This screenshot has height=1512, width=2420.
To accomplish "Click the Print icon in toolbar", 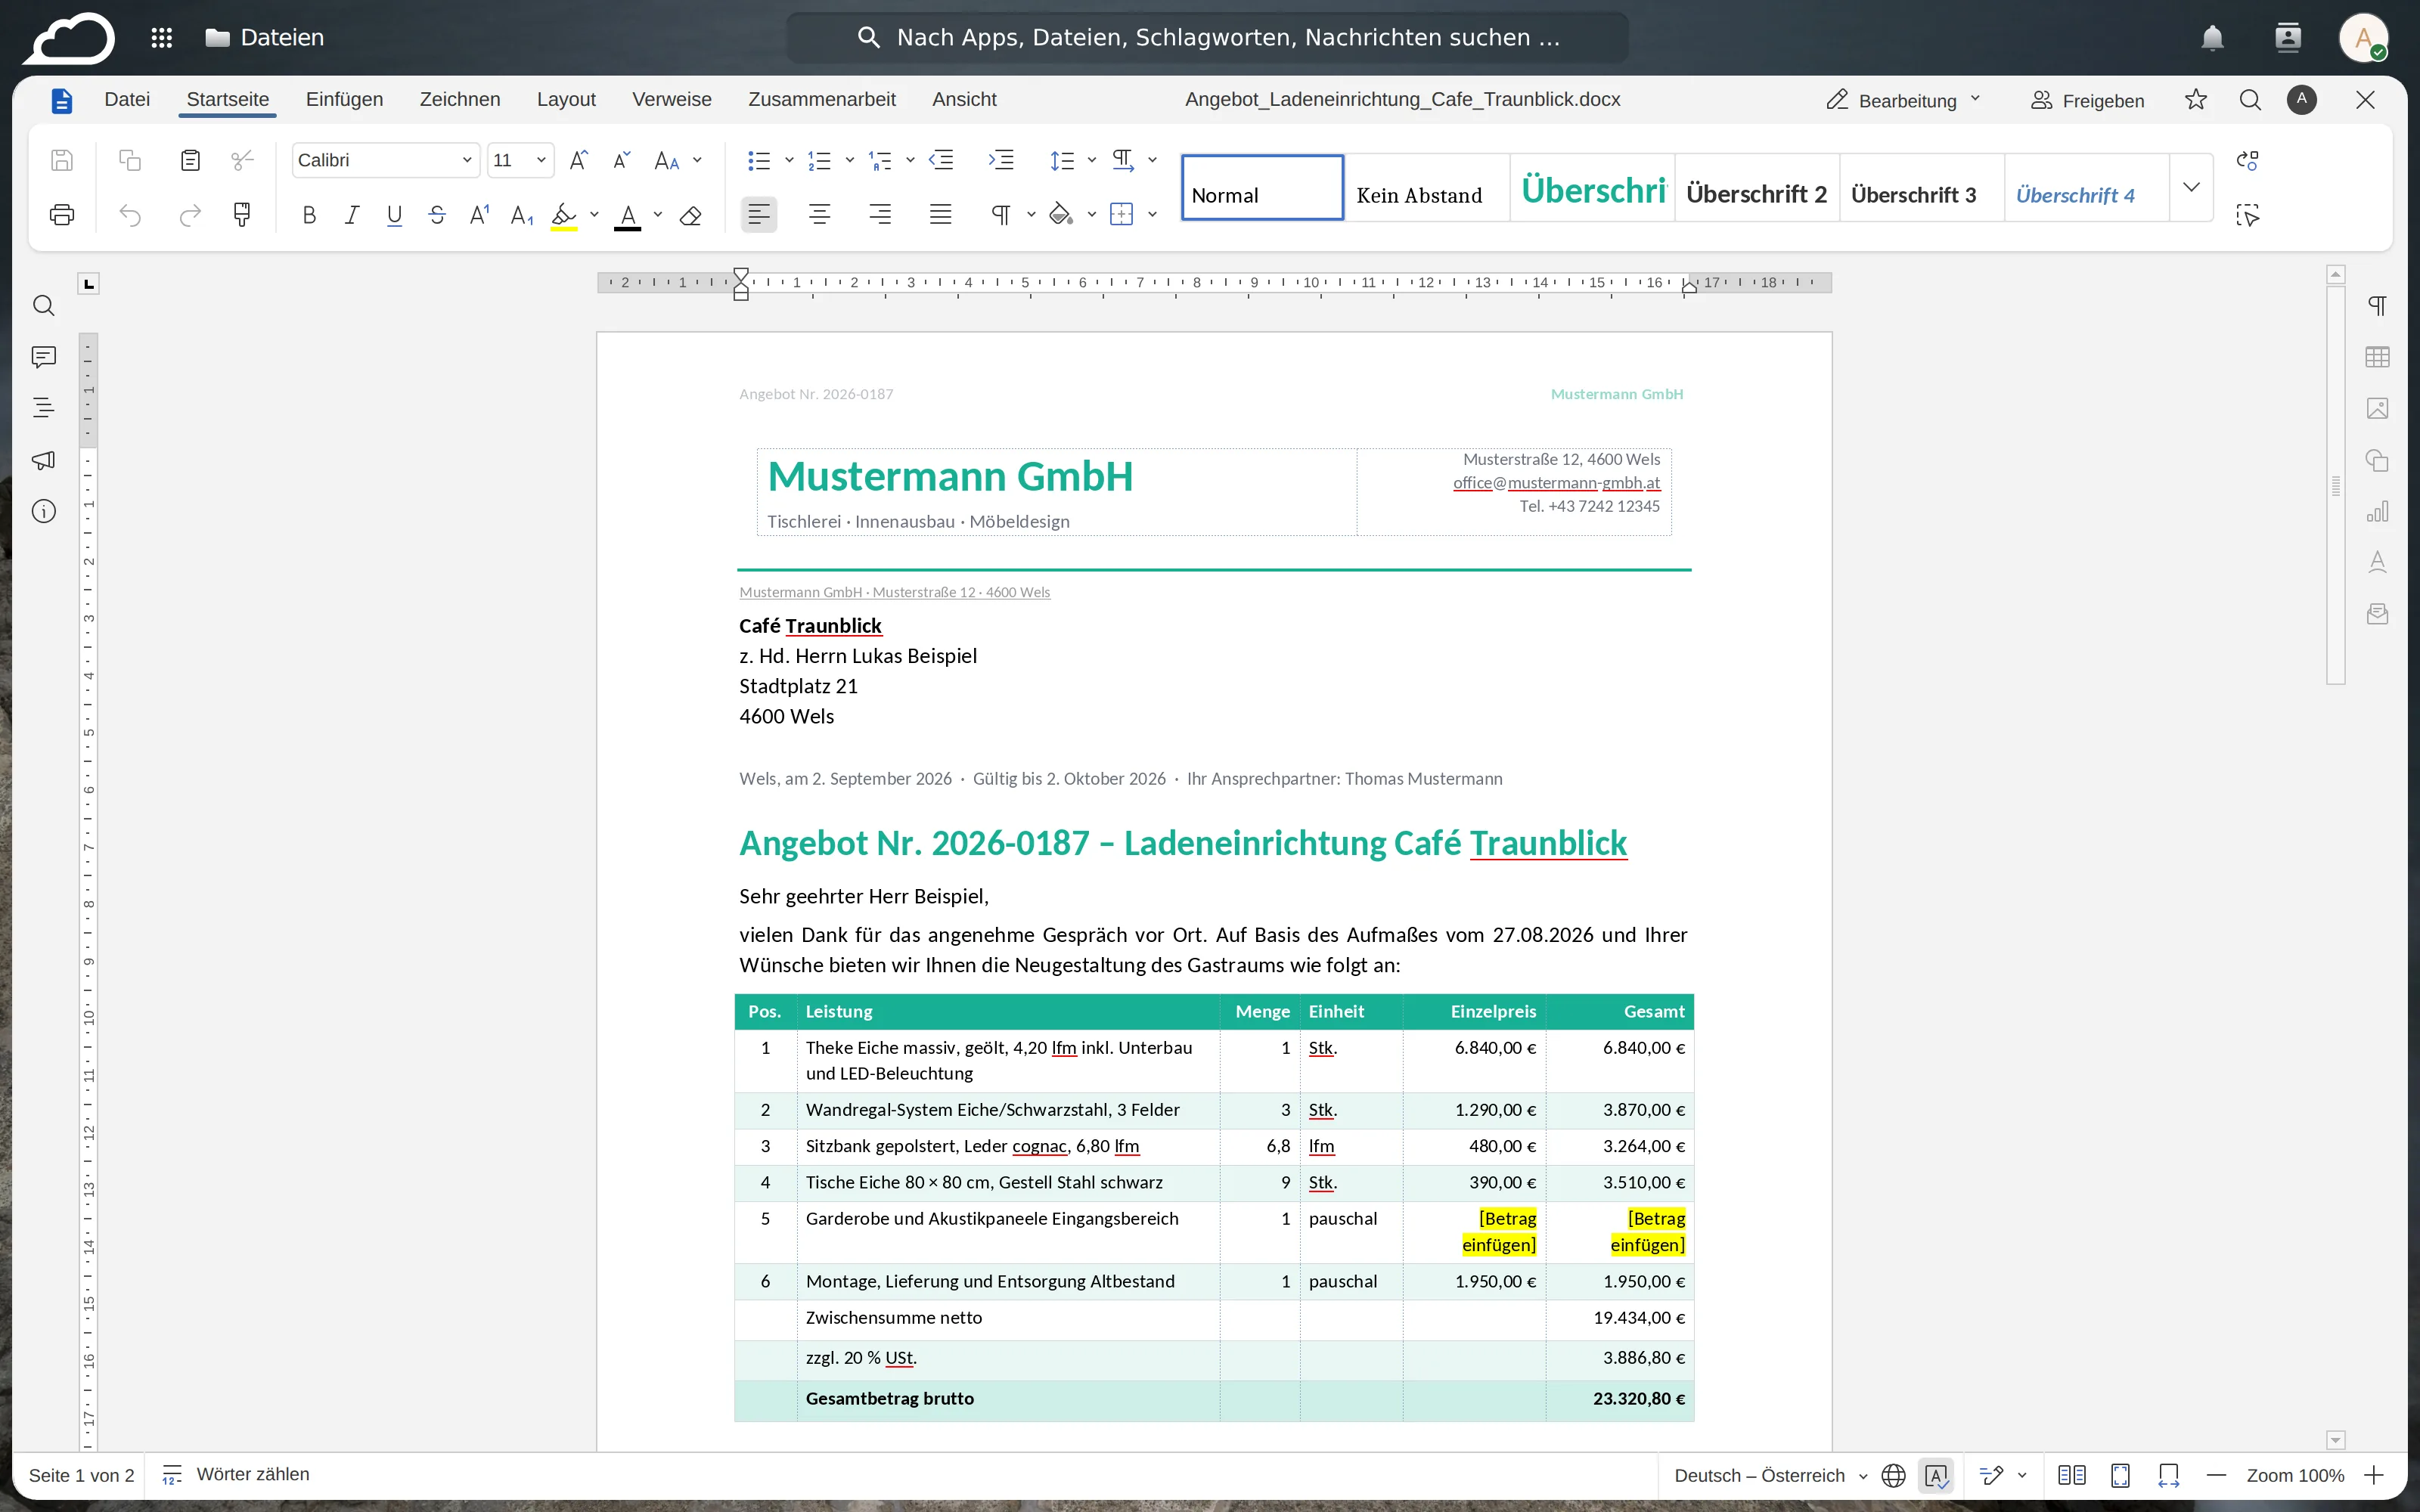I will [62, 215].
